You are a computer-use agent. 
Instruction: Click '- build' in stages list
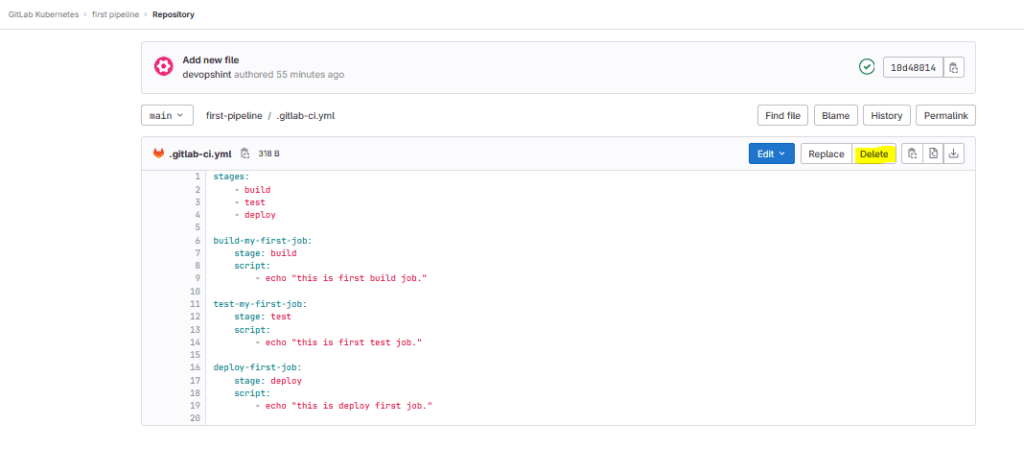(252, 189)
